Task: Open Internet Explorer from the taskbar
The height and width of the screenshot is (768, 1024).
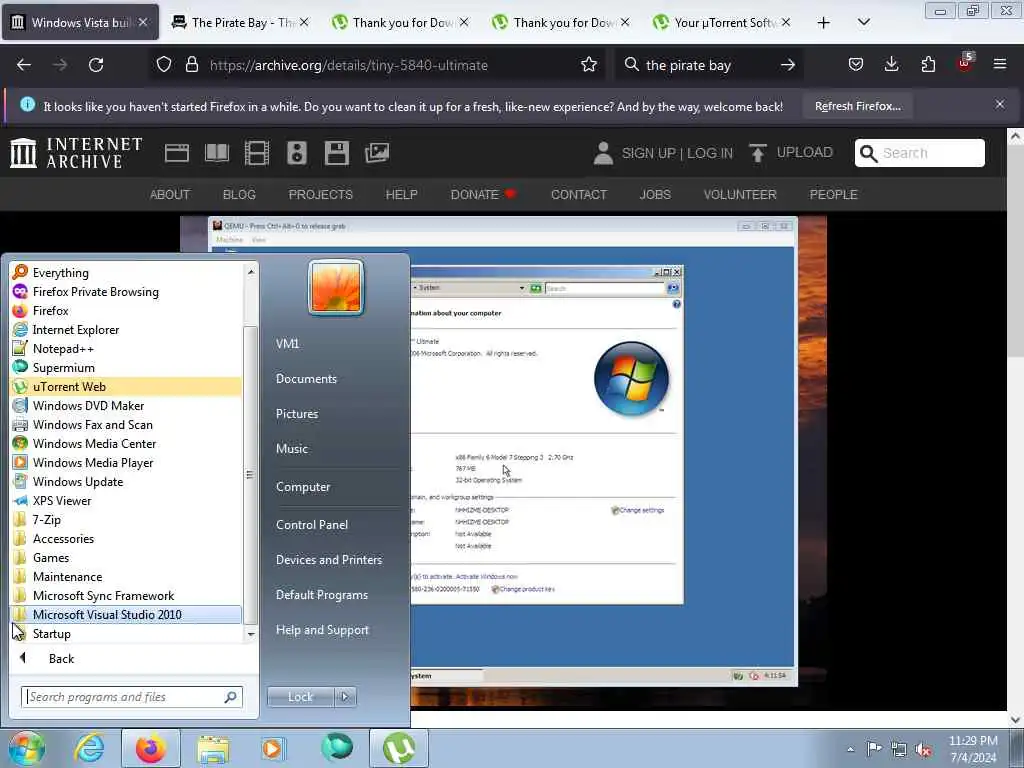Action: 89,748
